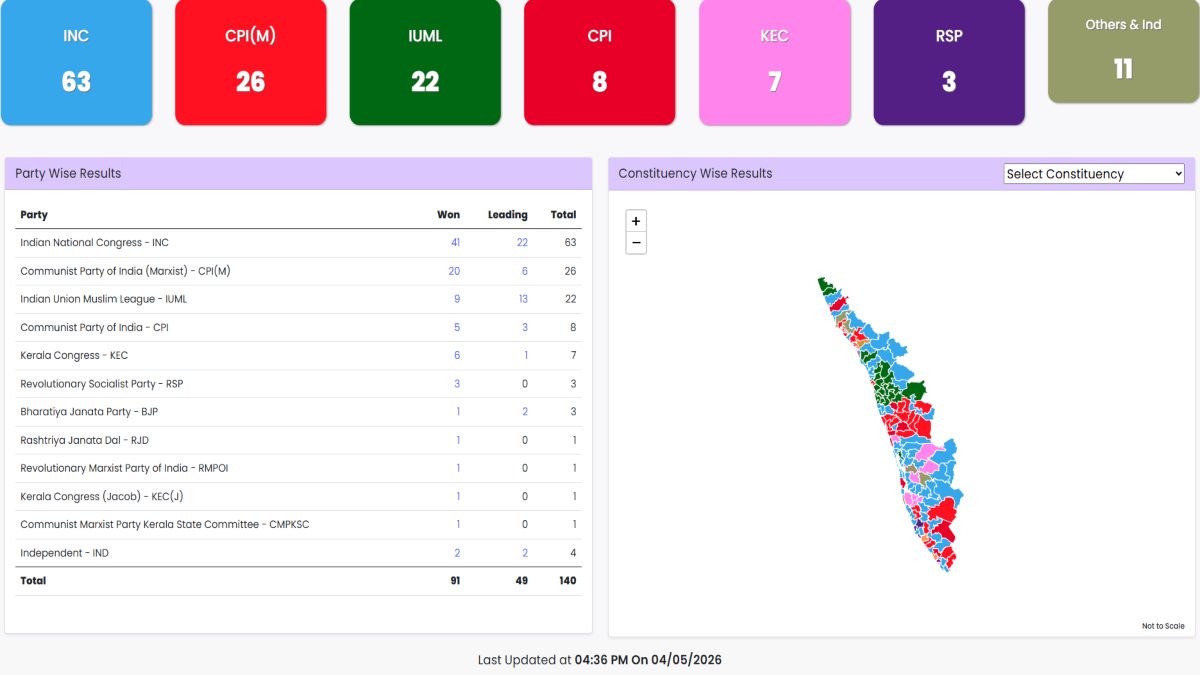Click the Others & Ind 11 card
The width and height of the screenshot is (1200, 675).
(1124, 51)
